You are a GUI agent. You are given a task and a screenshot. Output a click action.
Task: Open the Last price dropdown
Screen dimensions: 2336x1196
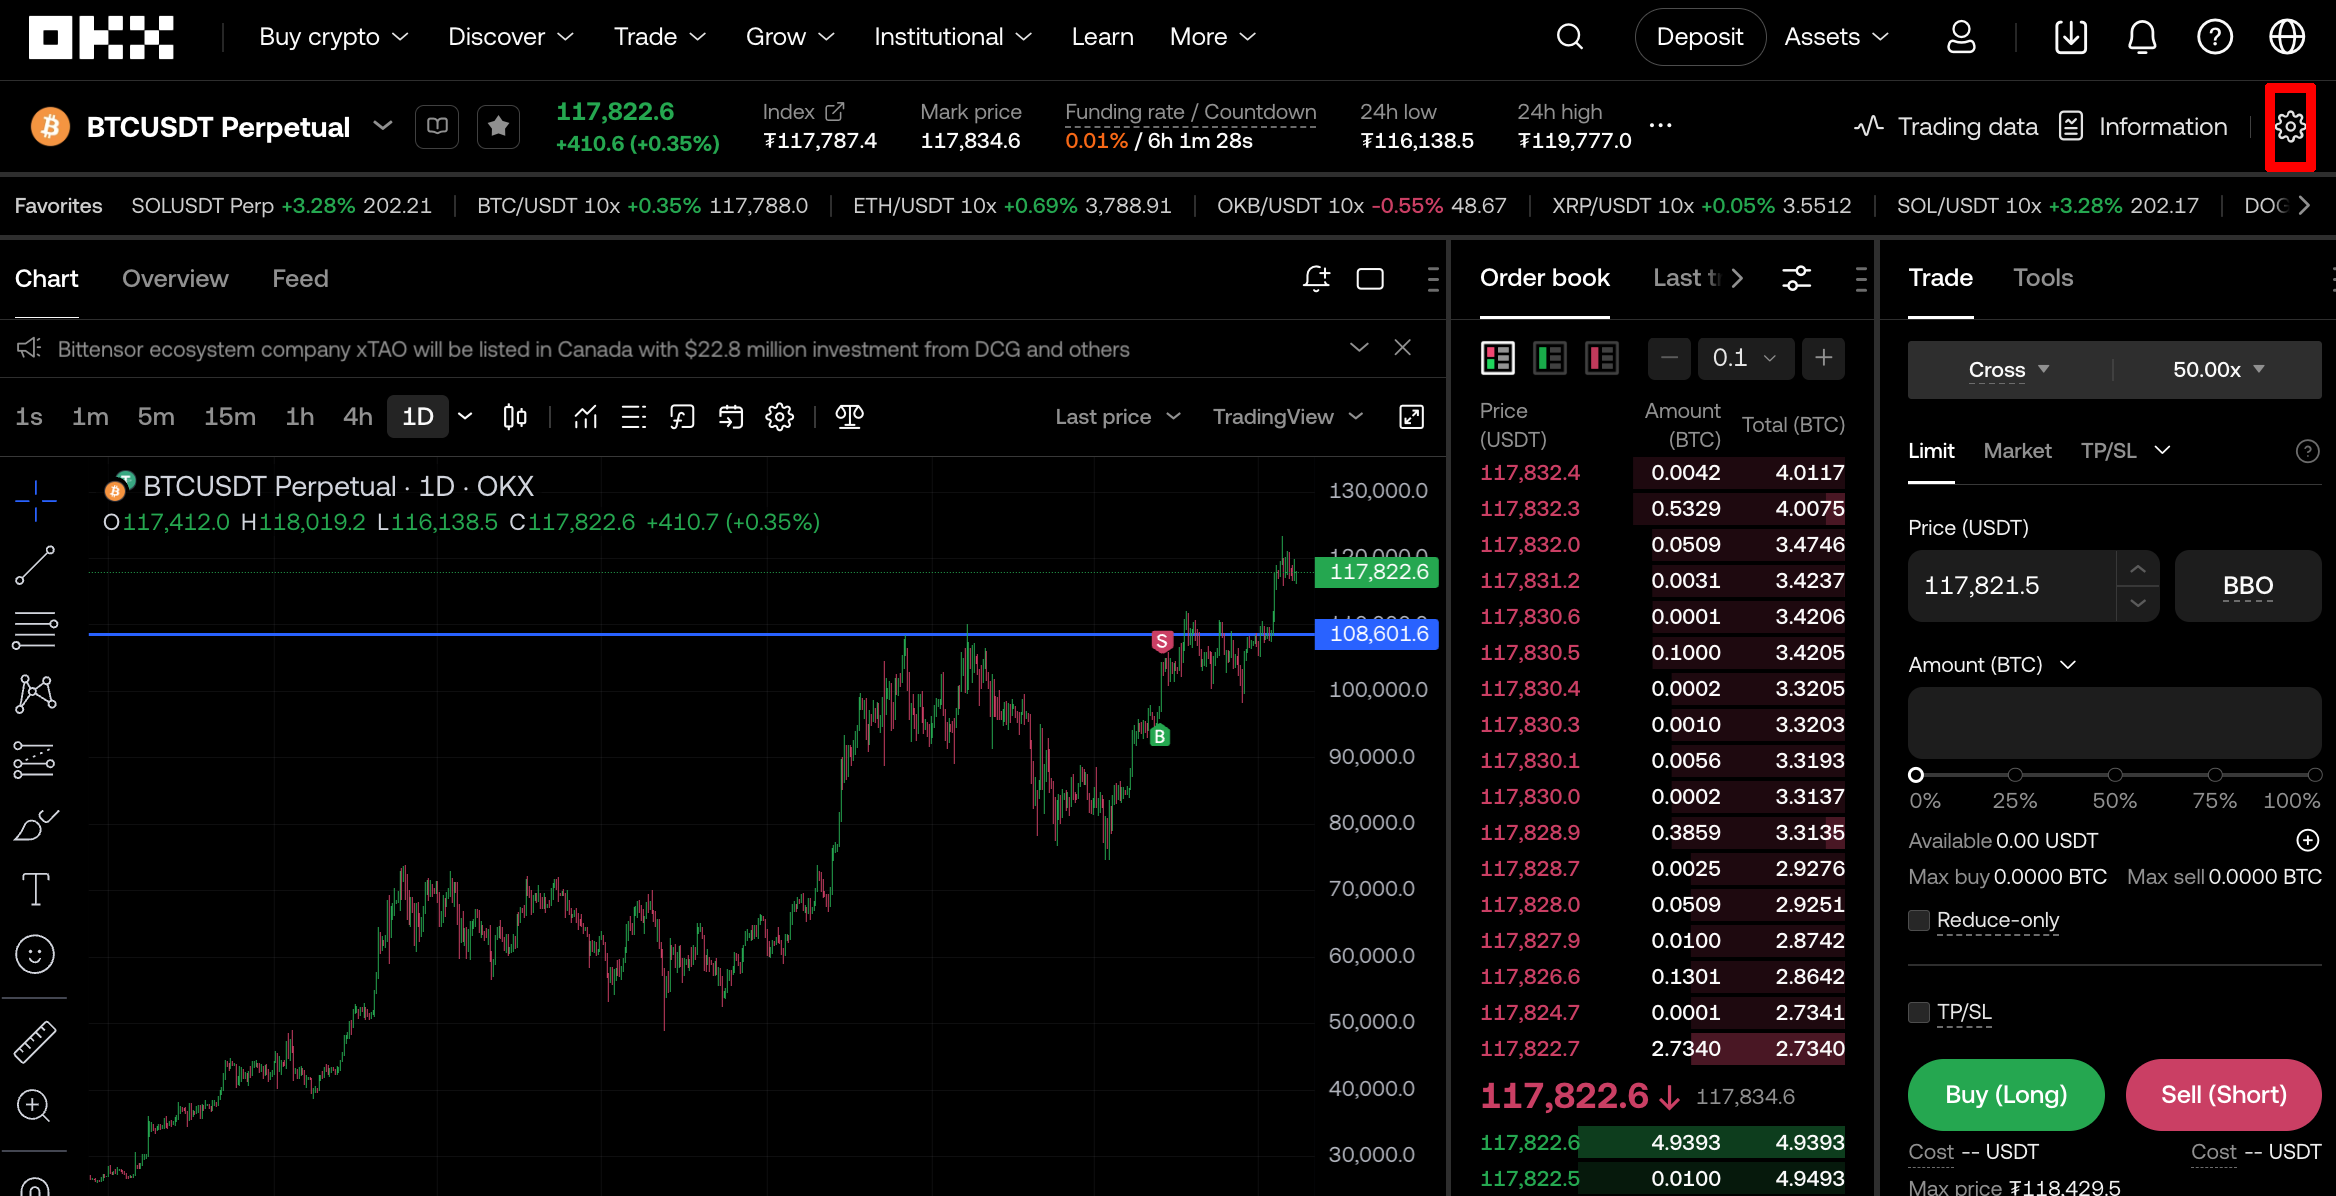1118,417
